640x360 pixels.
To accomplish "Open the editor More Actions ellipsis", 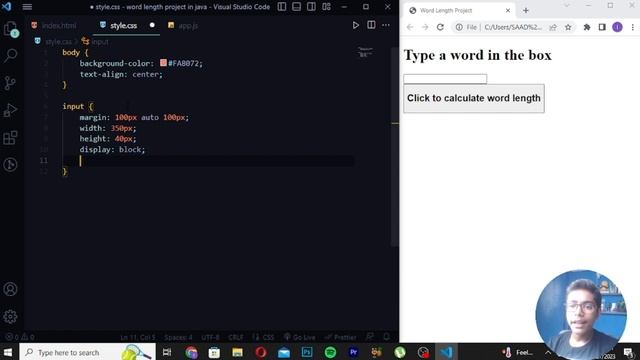I will [x=386, y=25].
